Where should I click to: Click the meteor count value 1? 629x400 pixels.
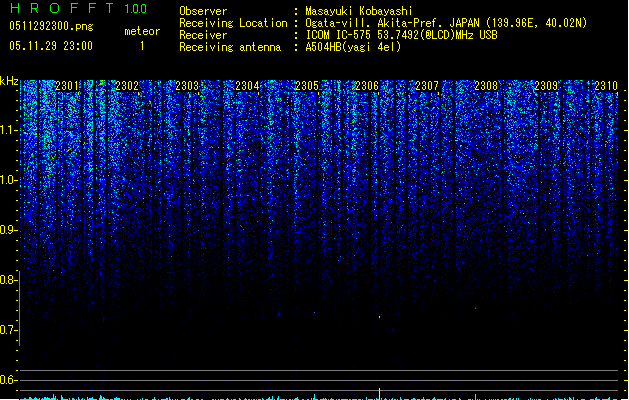142,46
